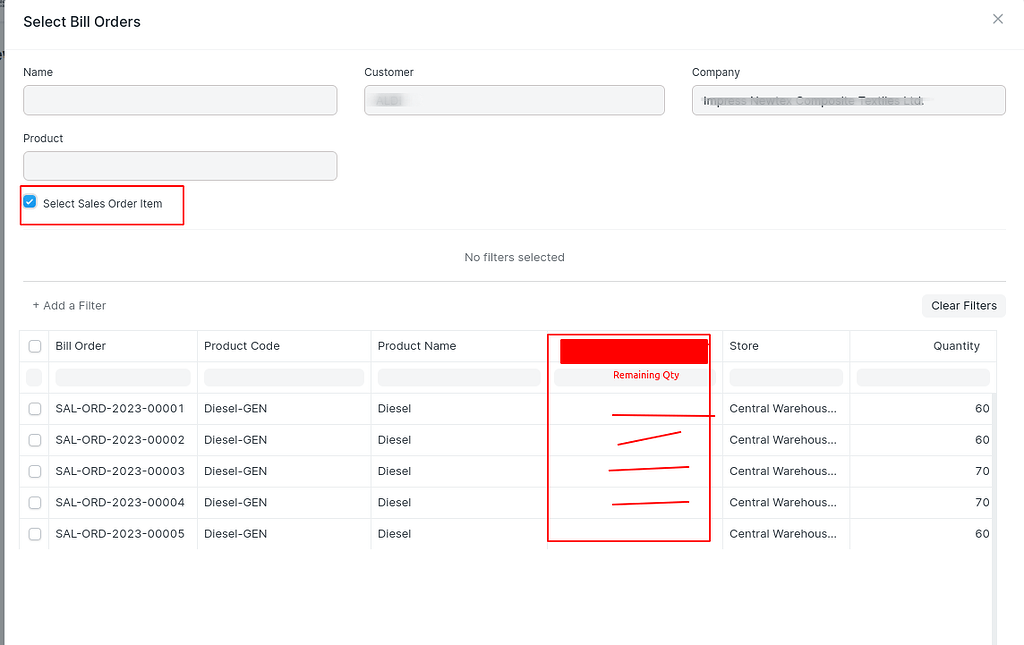Select the SAL-ORD-2023-00002 bill order row
Image resolution: width=1024 pixels, height=645 pixels.
(x=35, y=439)
